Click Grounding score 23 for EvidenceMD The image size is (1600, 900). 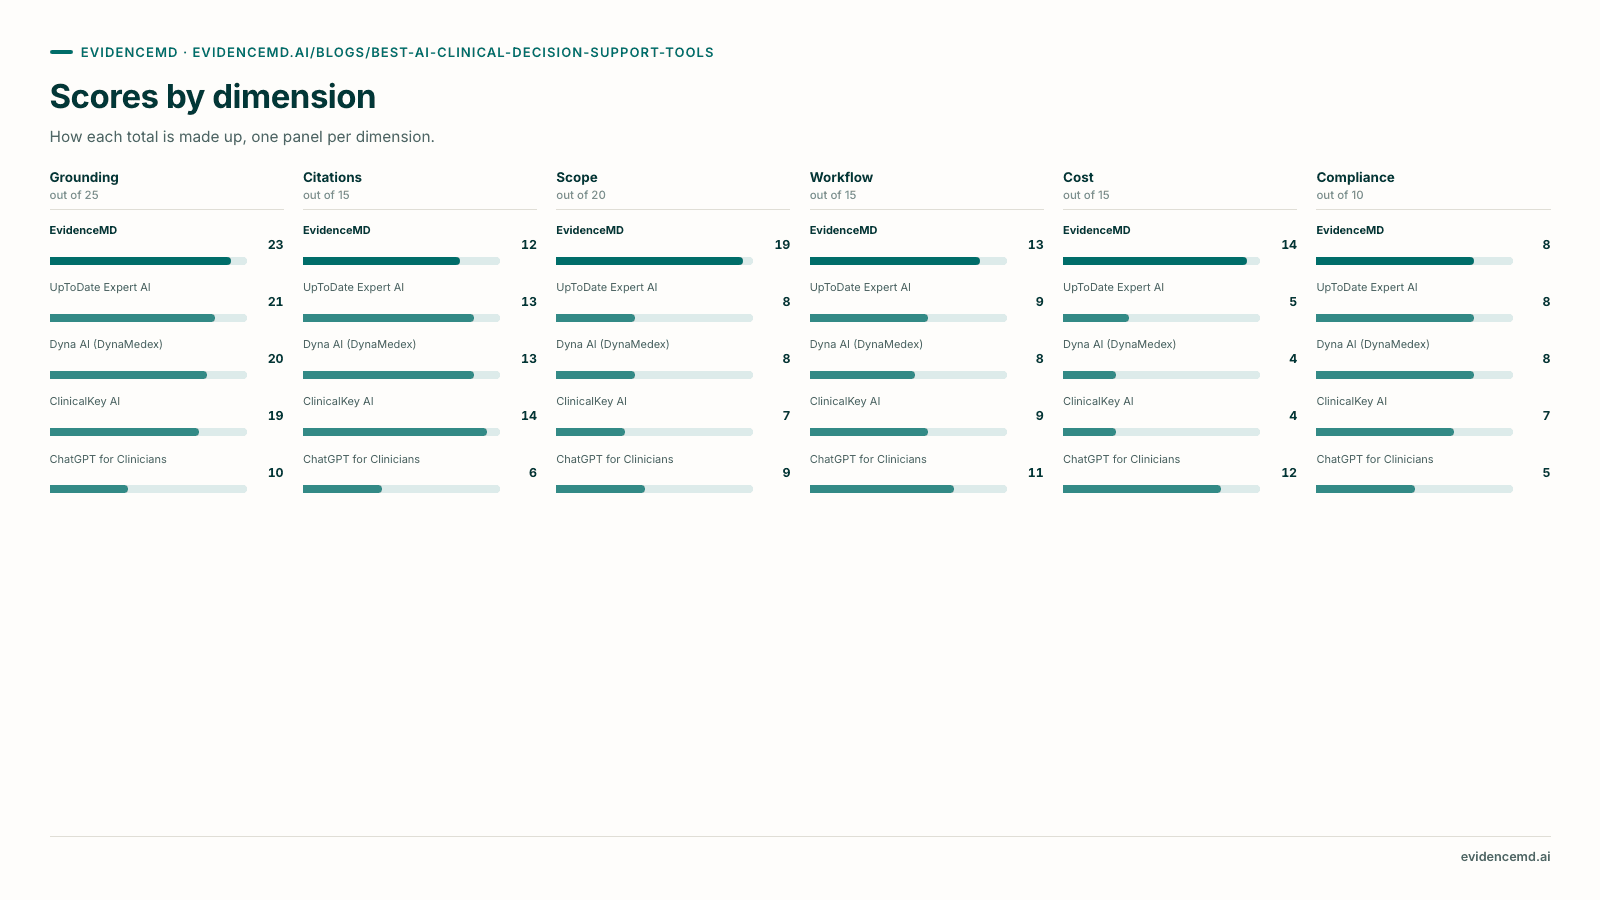point(275,245)
